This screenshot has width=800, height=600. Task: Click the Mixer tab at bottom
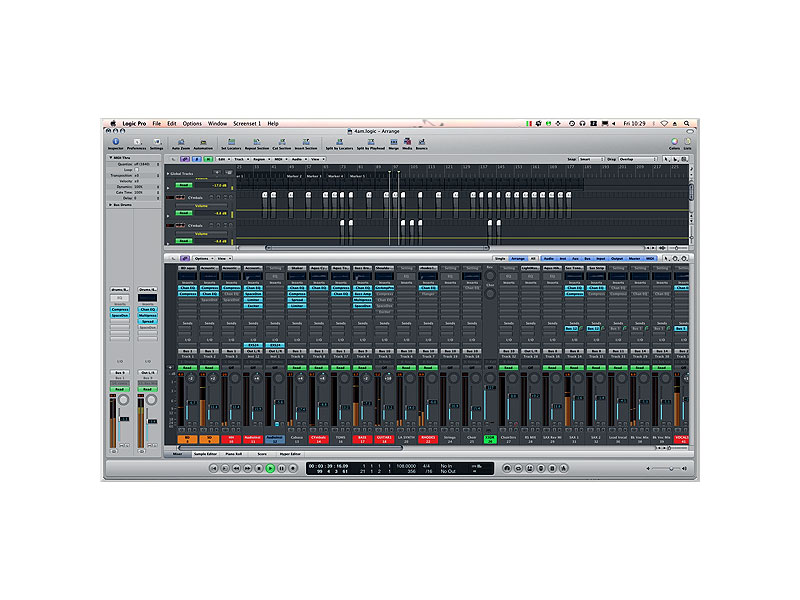coord(177,454)
